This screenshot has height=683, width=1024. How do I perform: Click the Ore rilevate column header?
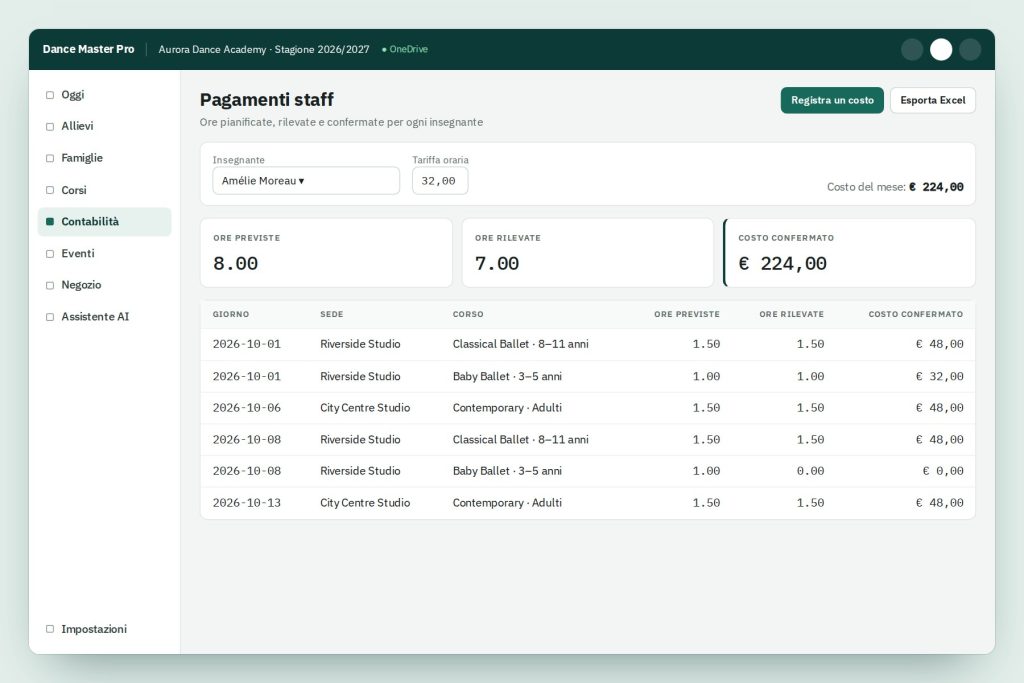[x=792, y=314]
